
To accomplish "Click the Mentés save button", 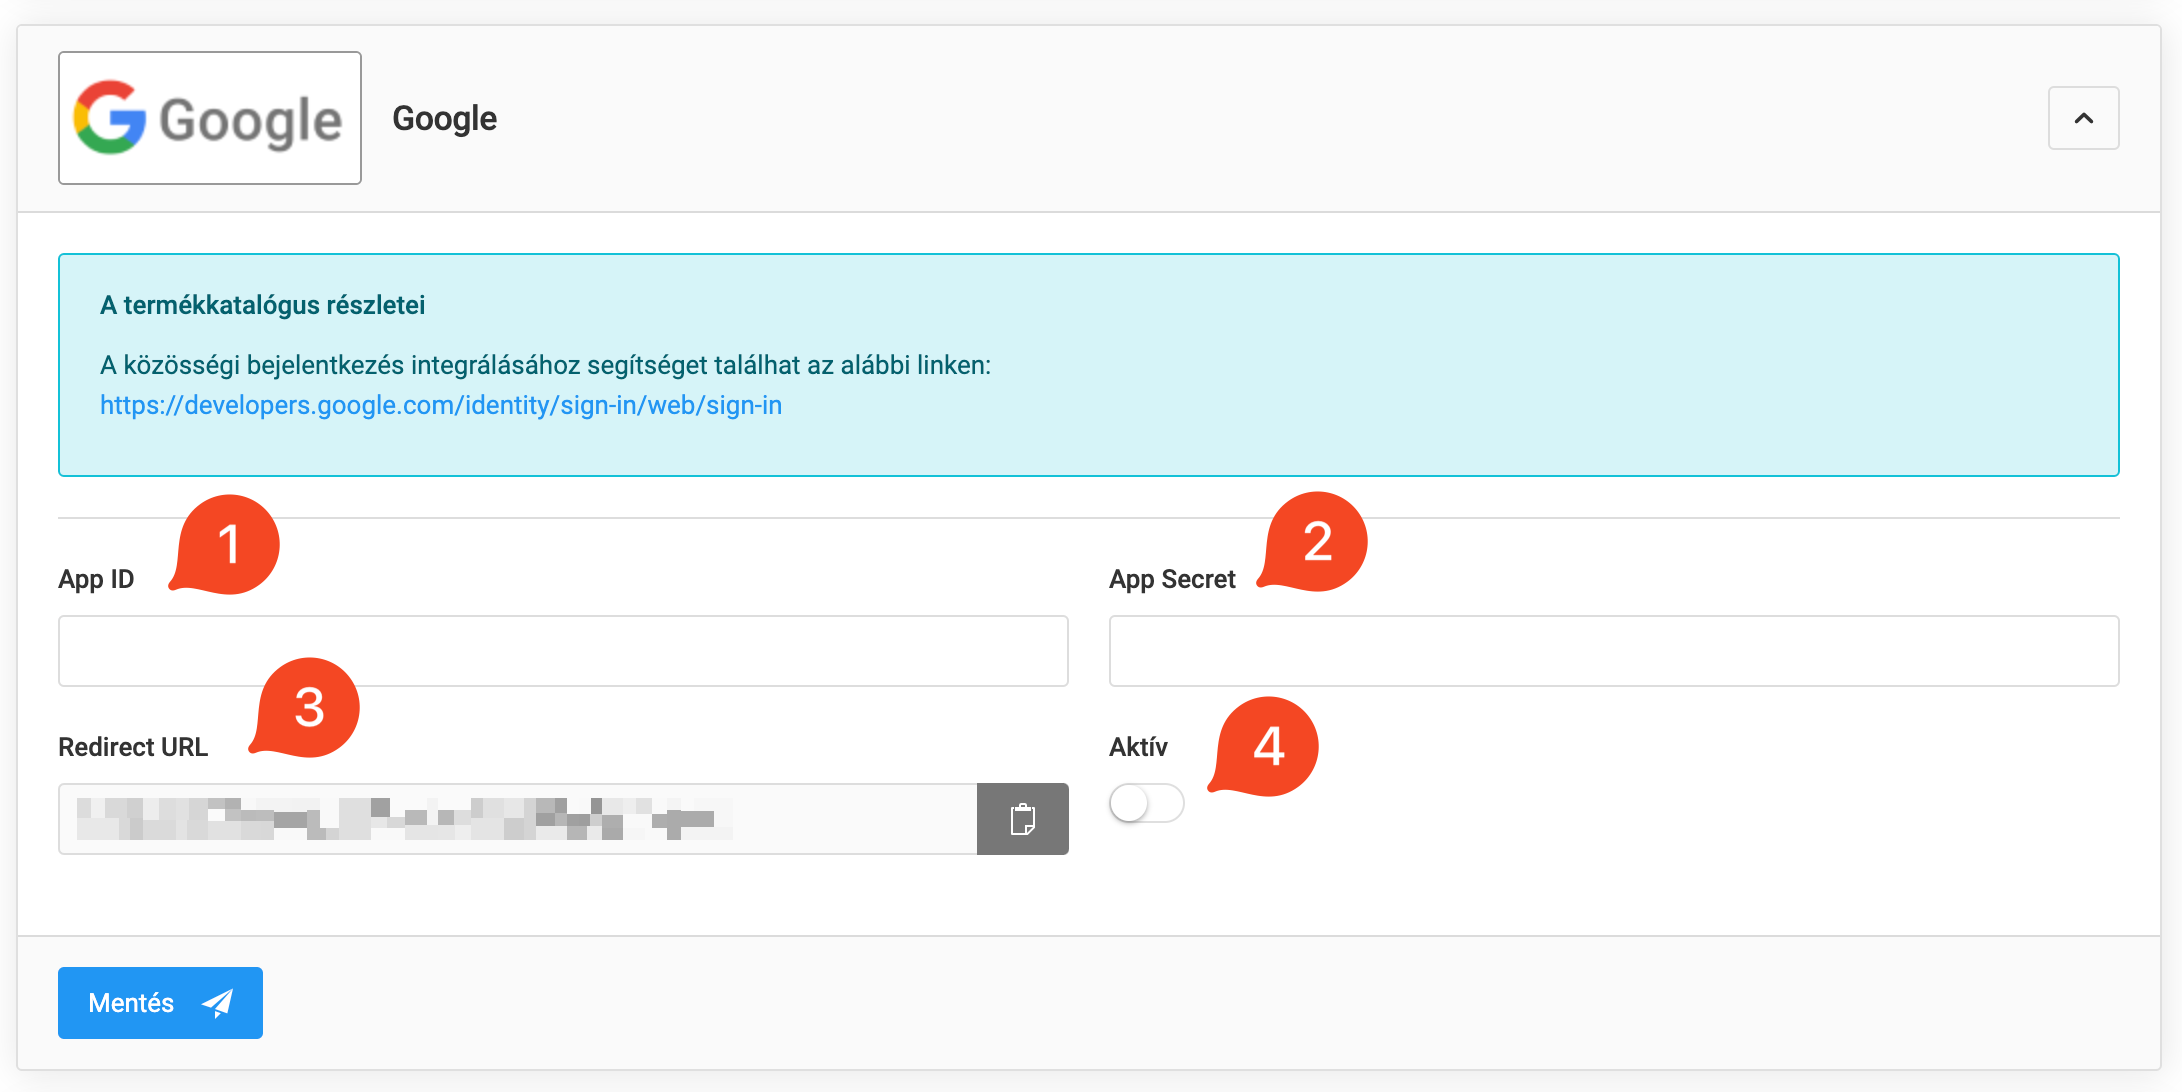I will tap(160, 1003).
